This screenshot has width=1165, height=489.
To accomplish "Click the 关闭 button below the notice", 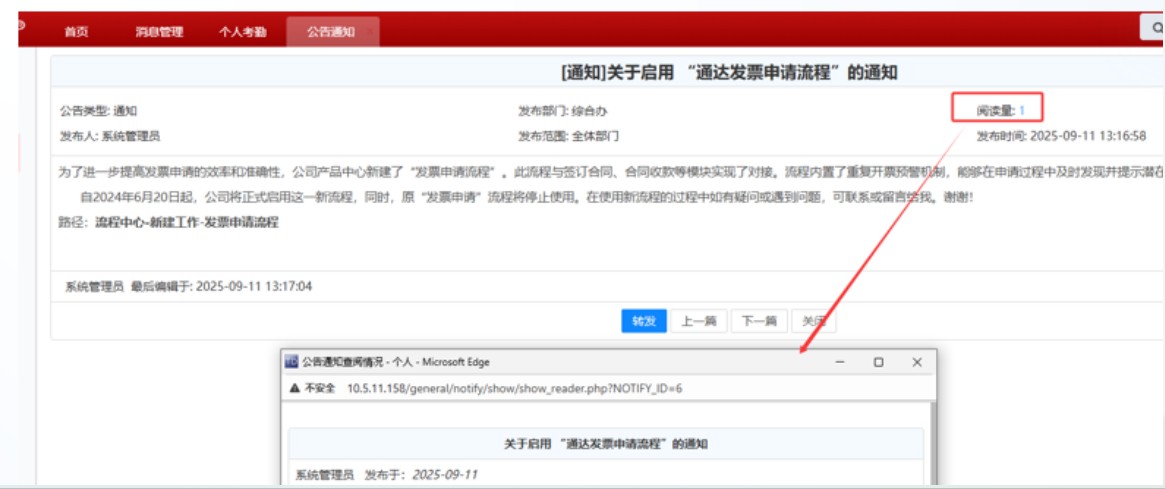I will 813,321.
